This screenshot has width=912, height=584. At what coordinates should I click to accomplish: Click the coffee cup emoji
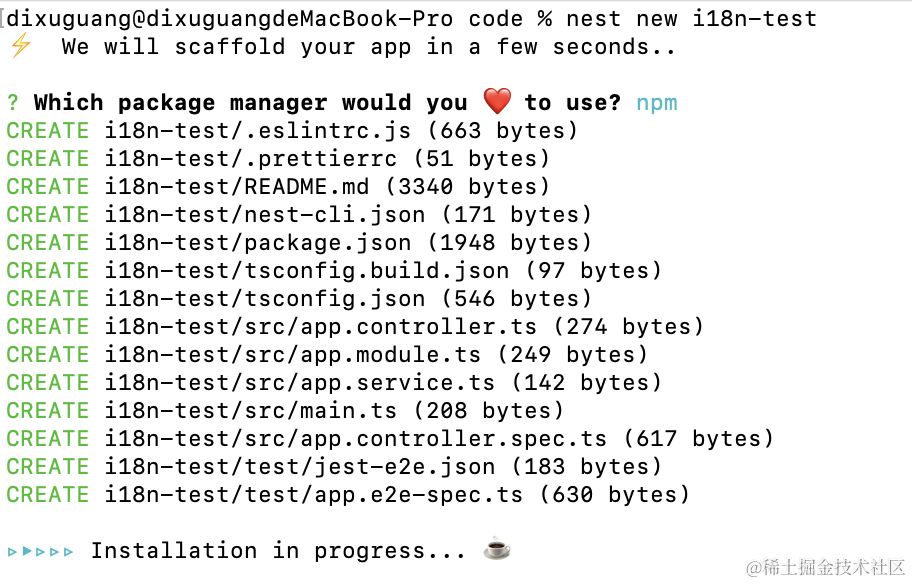[497, 550]
